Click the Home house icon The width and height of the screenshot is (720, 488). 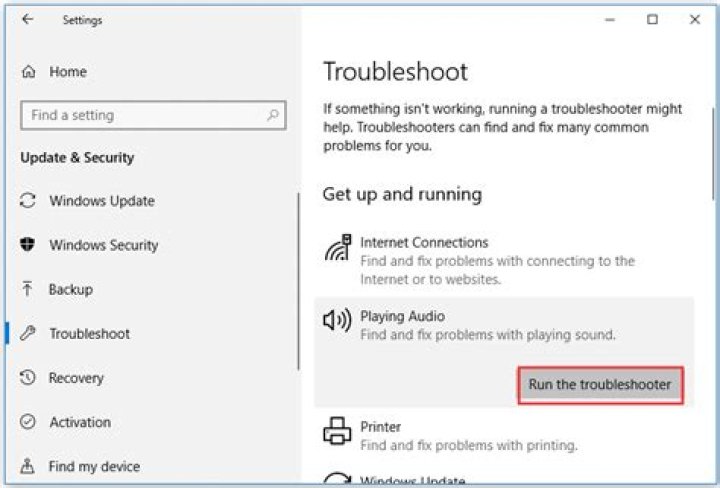(x=28, y=72)
